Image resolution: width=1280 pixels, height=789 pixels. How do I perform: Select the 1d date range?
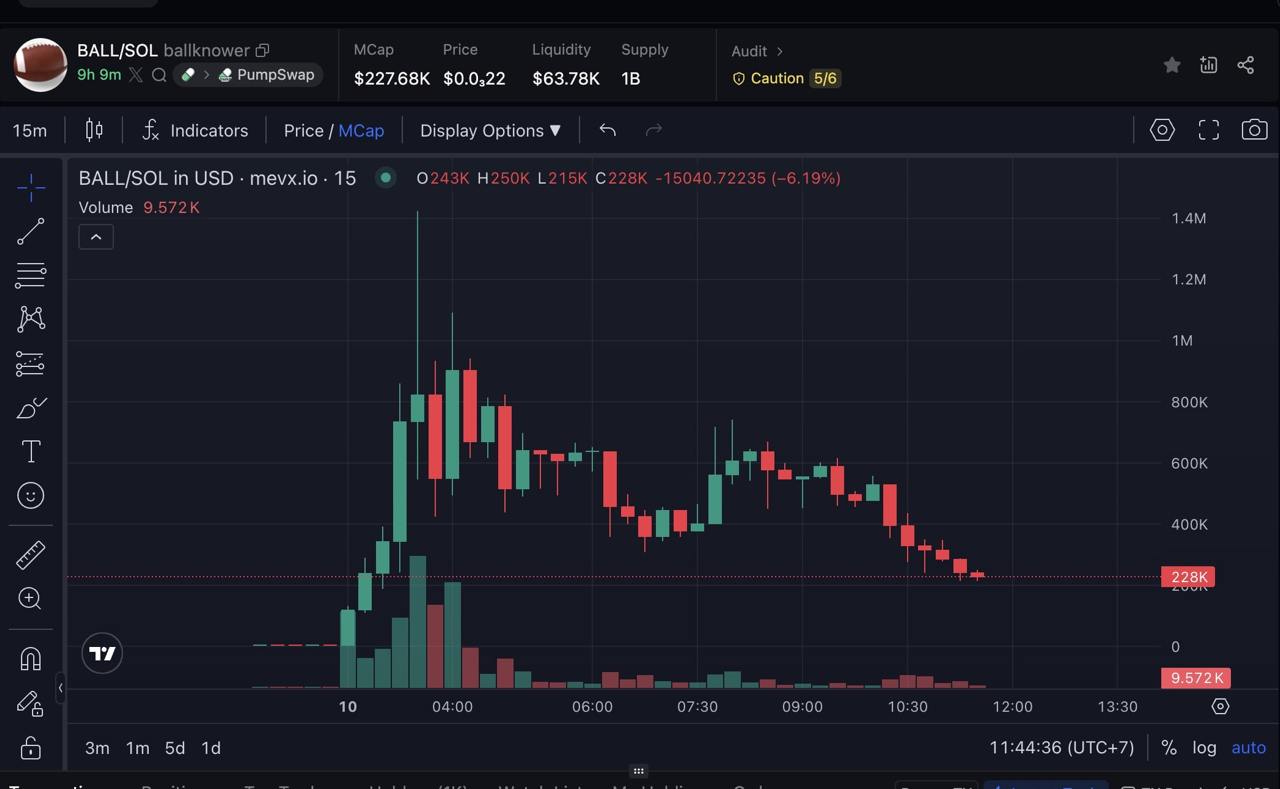click(211, 748)
